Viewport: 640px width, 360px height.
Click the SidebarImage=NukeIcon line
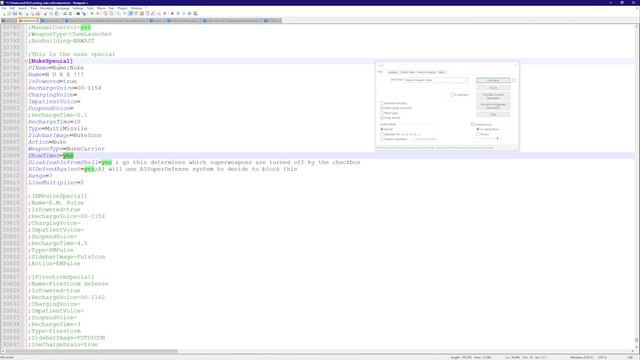[64, 135]
